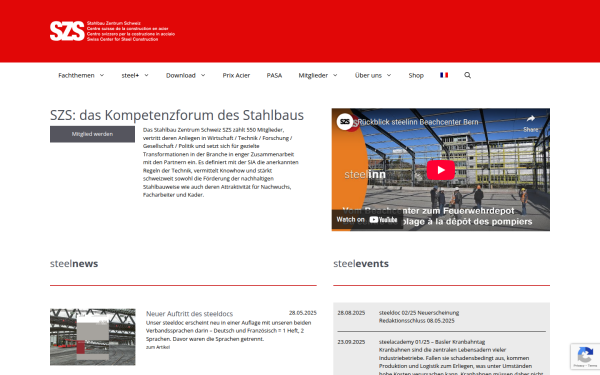The height and width of the screenshot is (375, 600).
Task: Expand the Mitglieder menu chevron
Action: pyautogui.click(x=335, y=75)
